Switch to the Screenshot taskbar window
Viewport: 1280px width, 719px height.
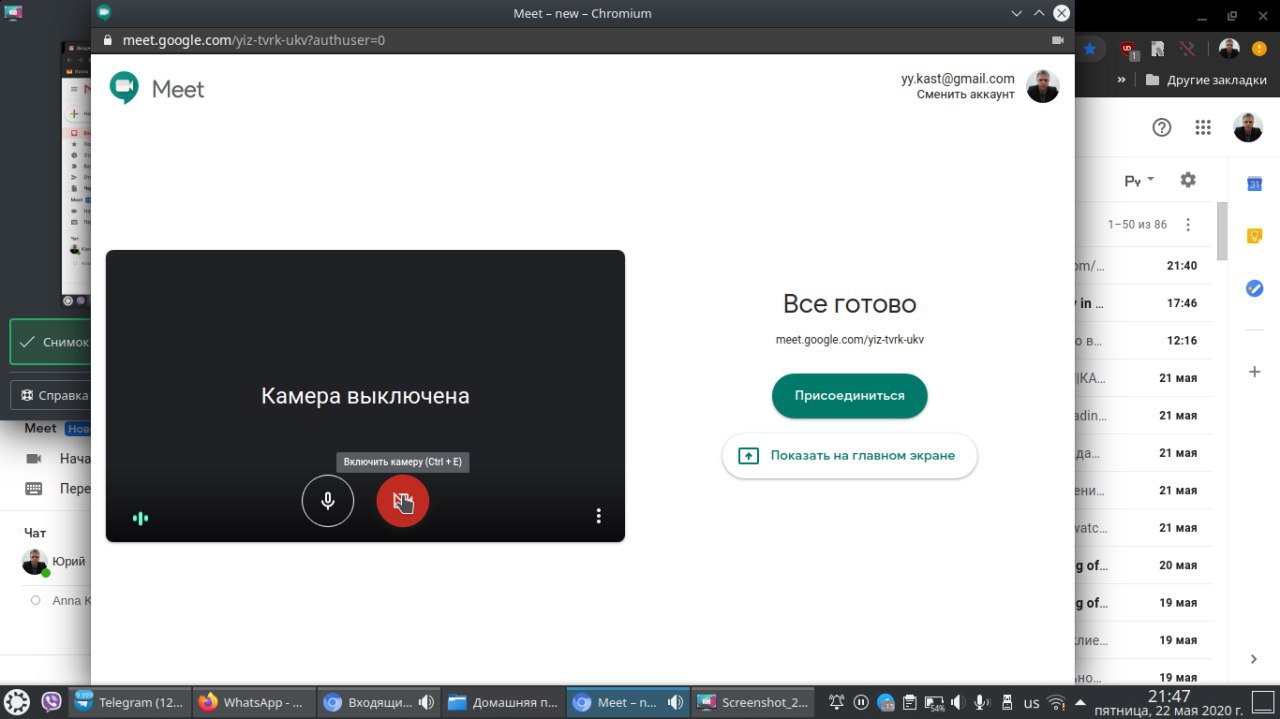tap(752, 702)
